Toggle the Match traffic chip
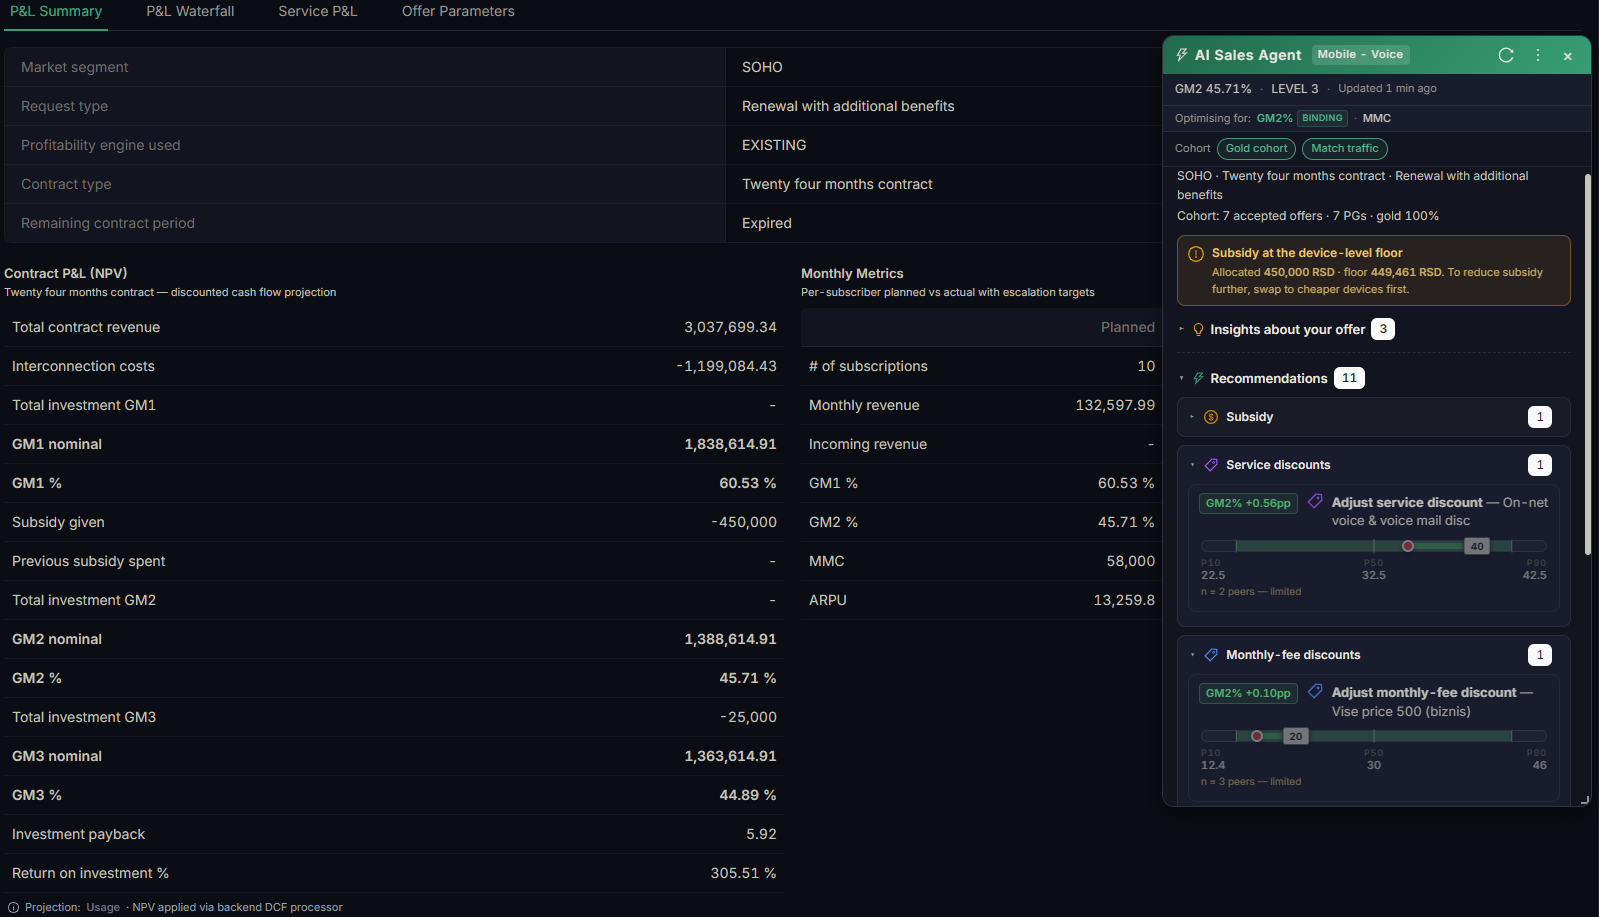Image resolution: width=1599 pixels, height=917 pixels. click(1344, 149)
